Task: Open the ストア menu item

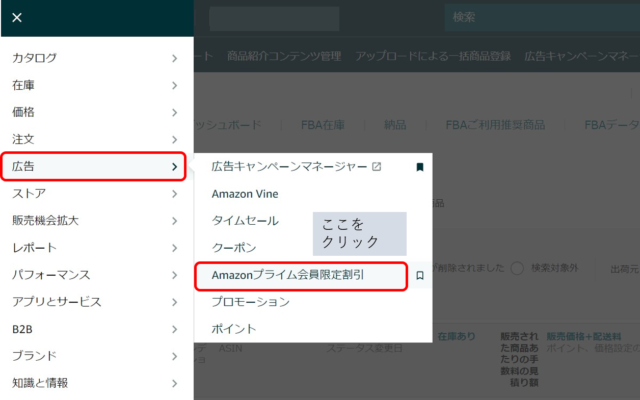Action: click(97, 193)
